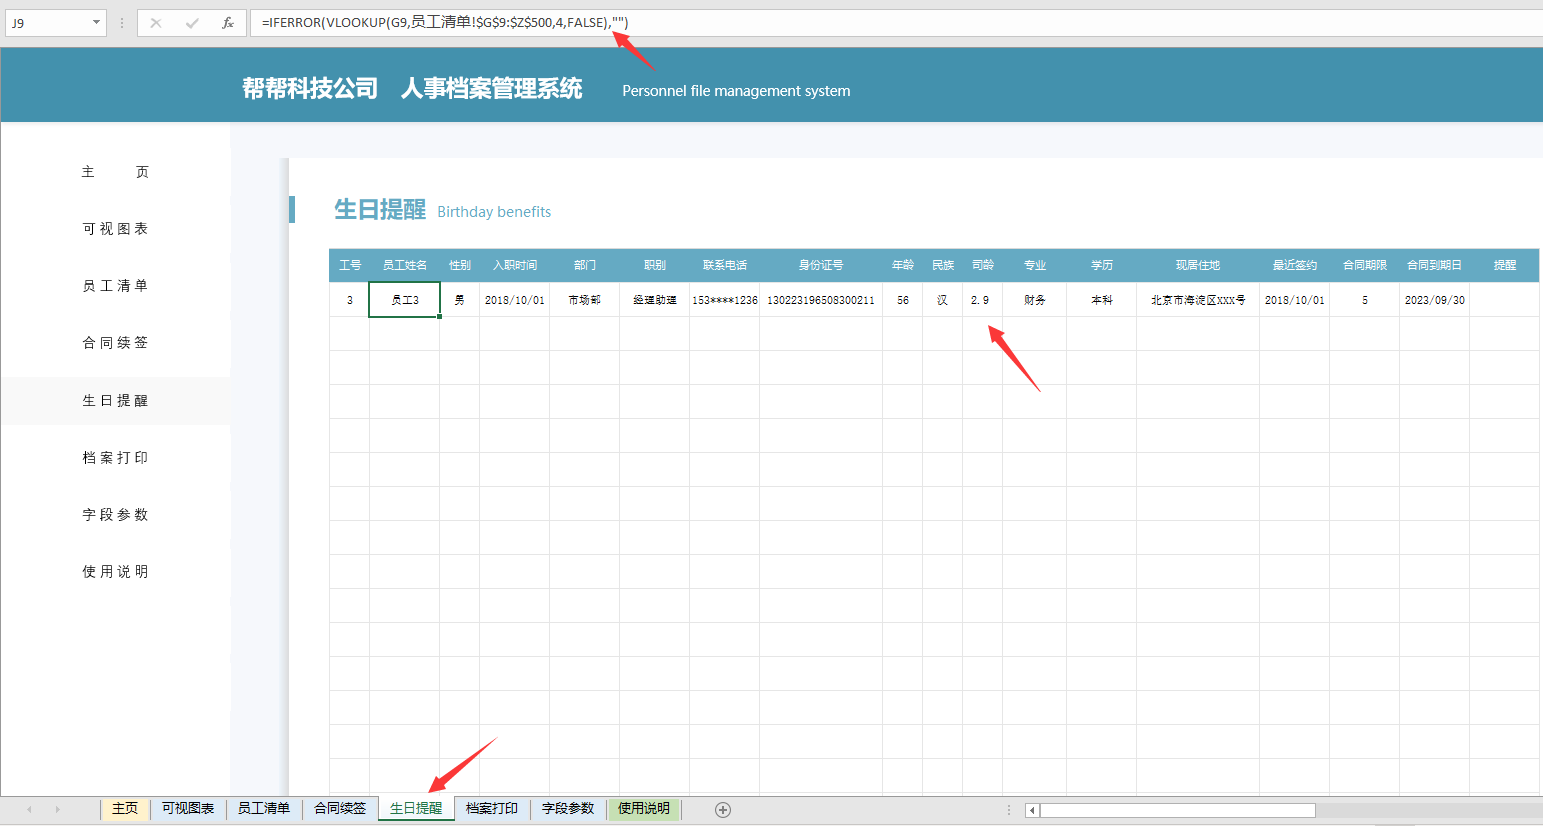Click the 最近签约 column header

coord(1295,265)
